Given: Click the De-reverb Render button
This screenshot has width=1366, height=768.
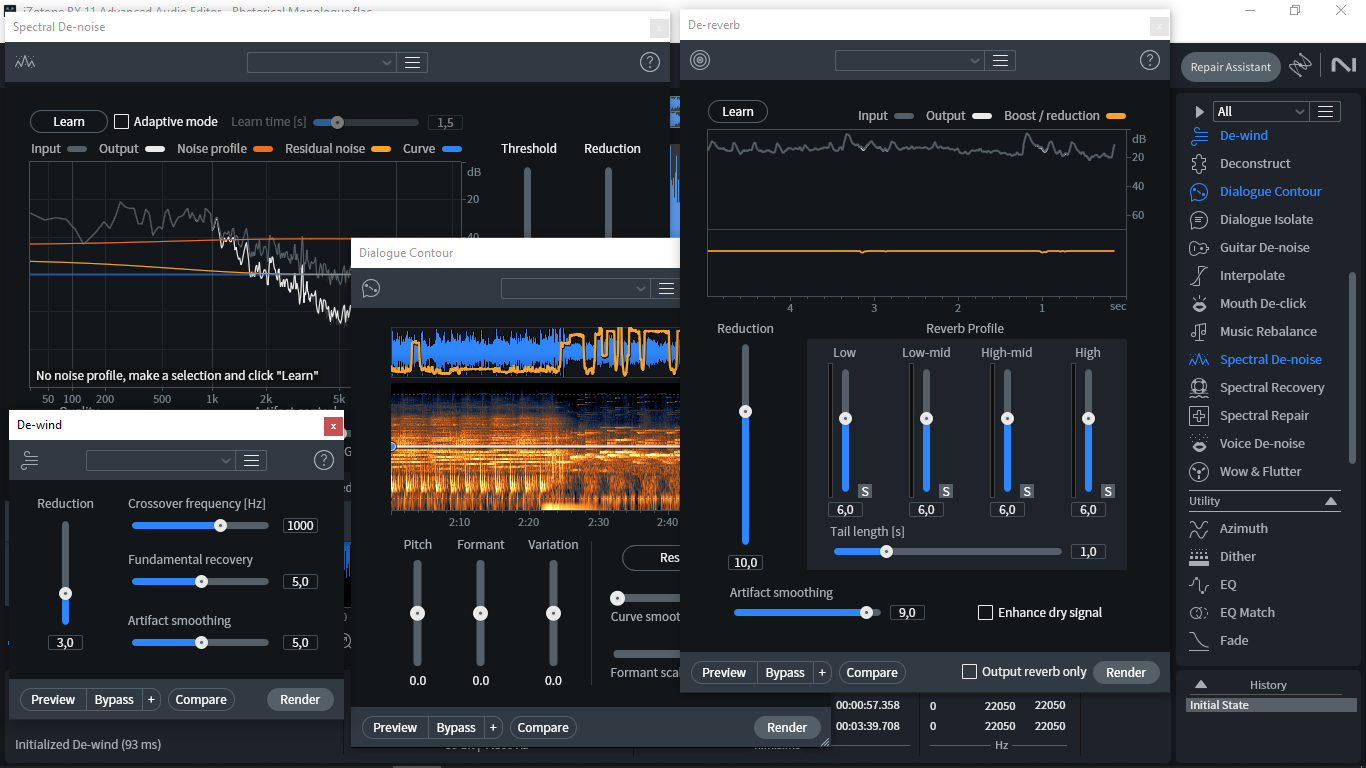Looking at the screenshot, I should 1126,673.
